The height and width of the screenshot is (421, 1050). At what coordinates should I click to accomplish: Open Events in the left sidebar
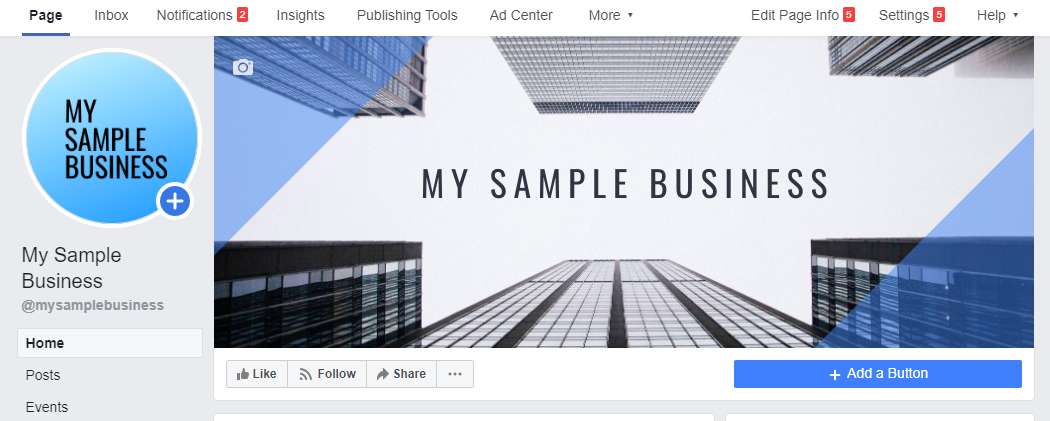pyautogui.click(x=47, y=407)
